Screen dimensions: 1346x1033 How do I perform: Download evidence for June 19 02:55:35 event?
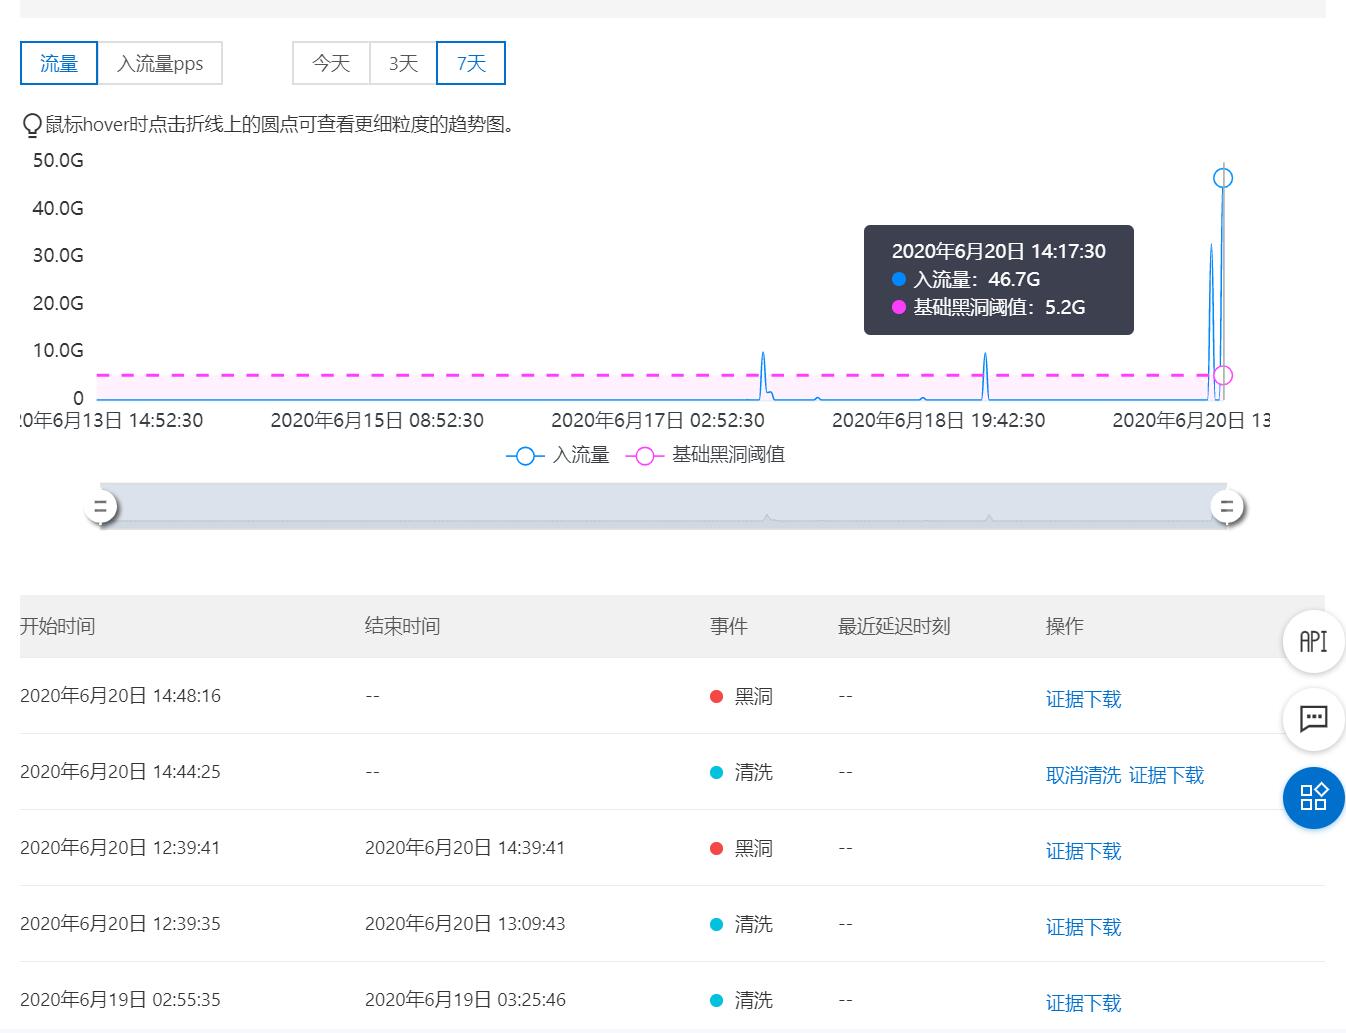[x=1083, y=1003]
